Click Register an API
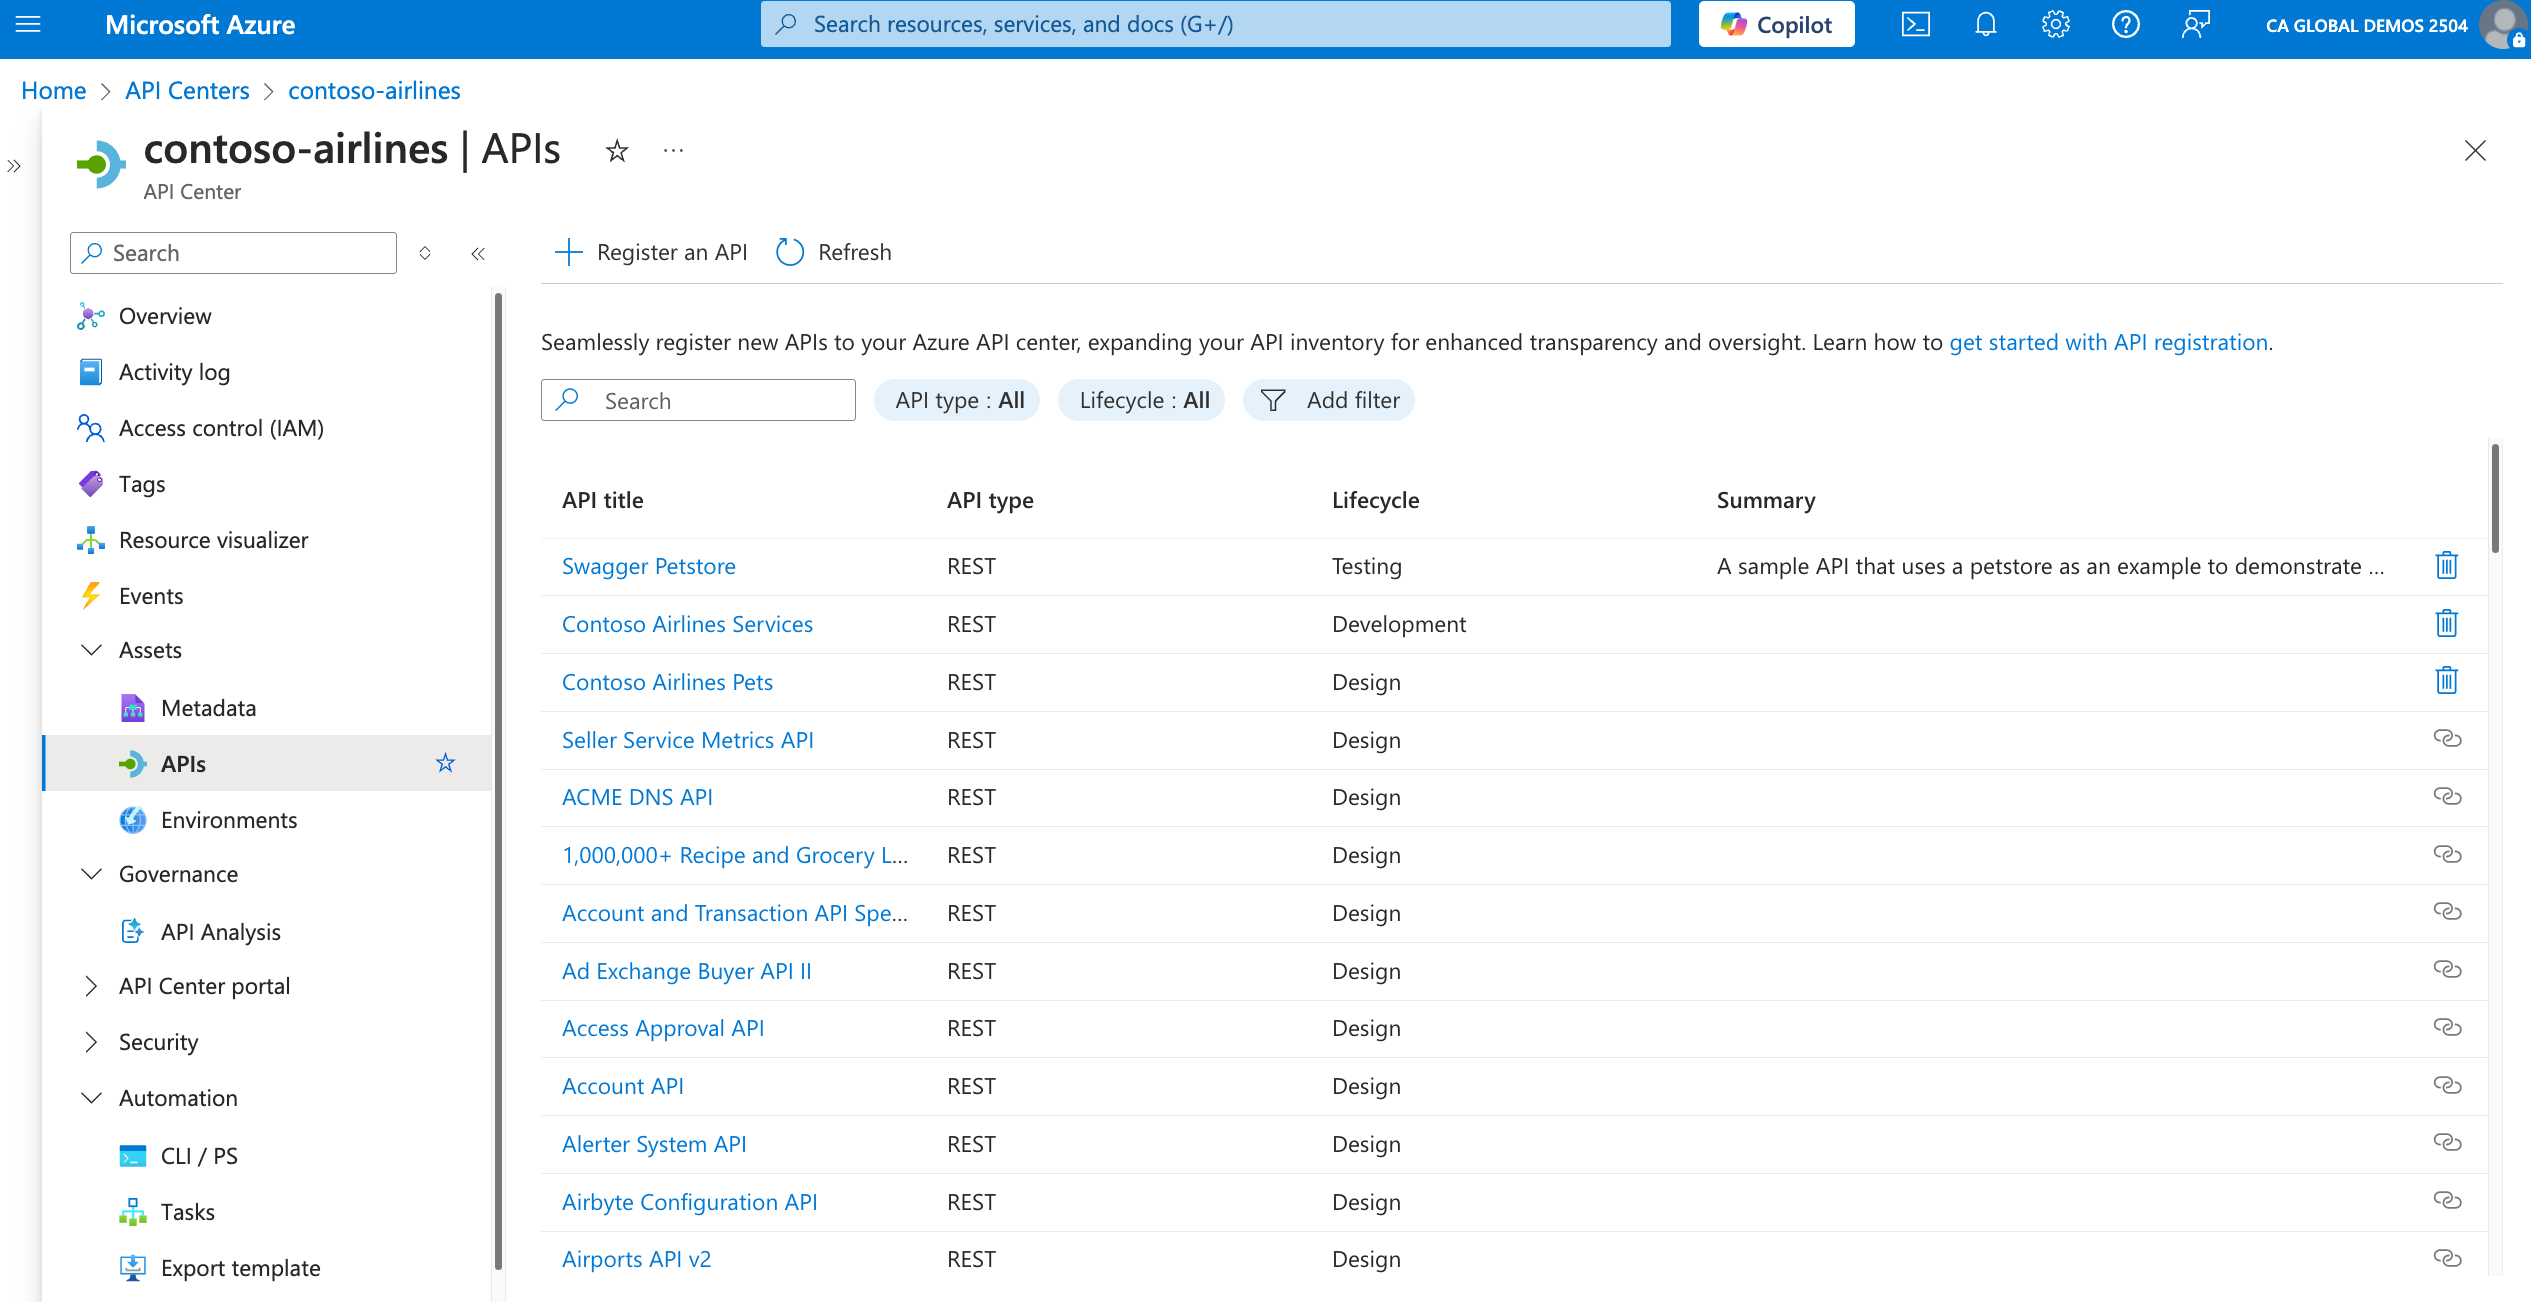The image size is (2531, 1302). point(651,252)
